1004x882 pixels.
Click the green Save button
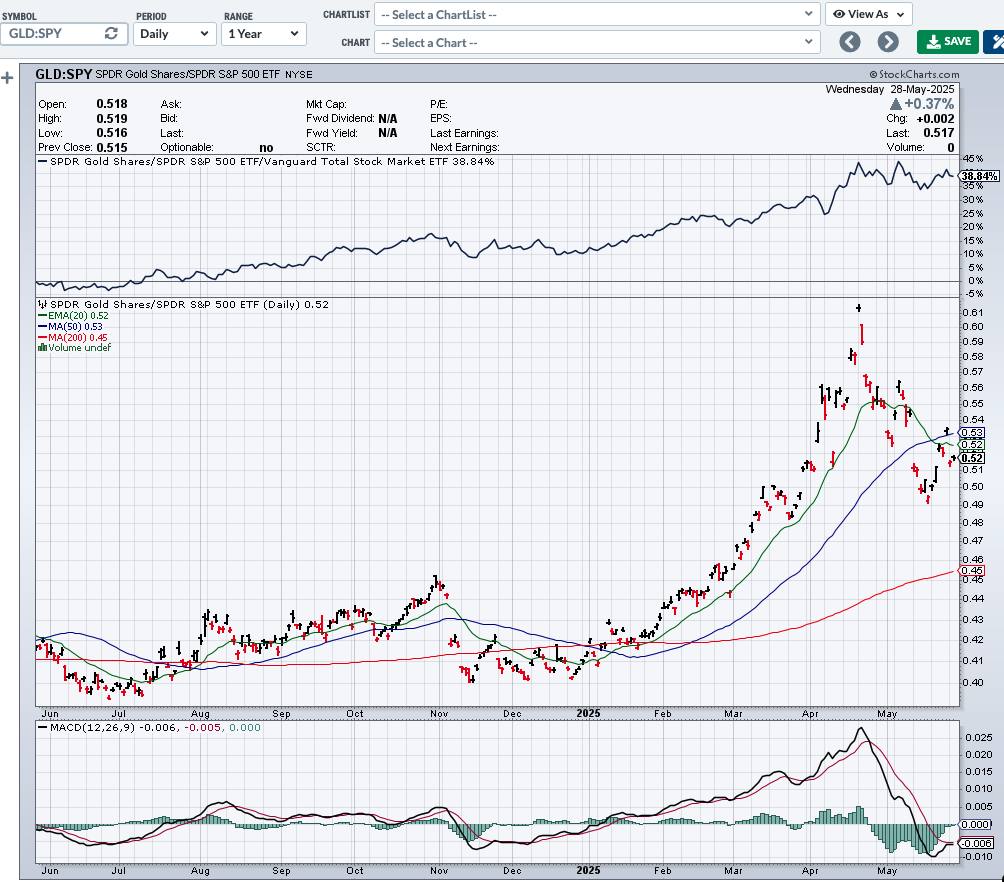click(x=948, y=42)
